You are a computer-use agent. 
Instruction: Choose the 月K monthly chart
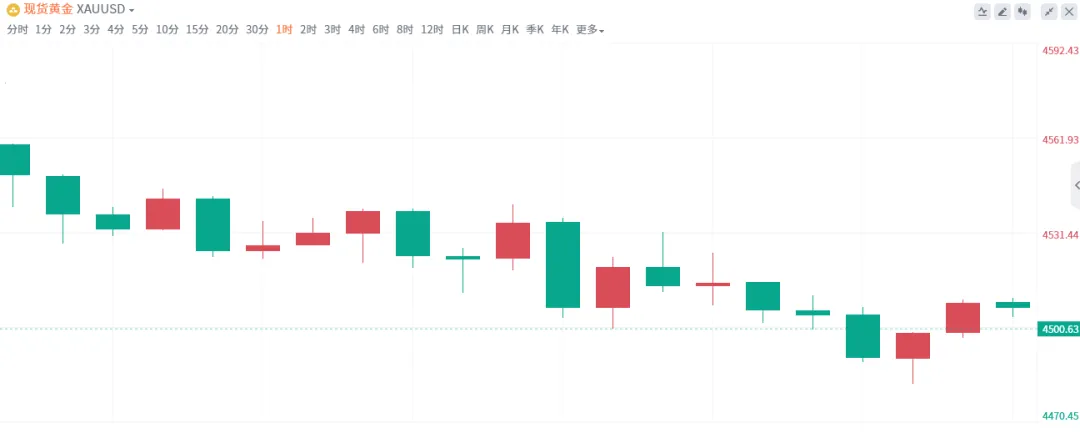pos(510,30)
